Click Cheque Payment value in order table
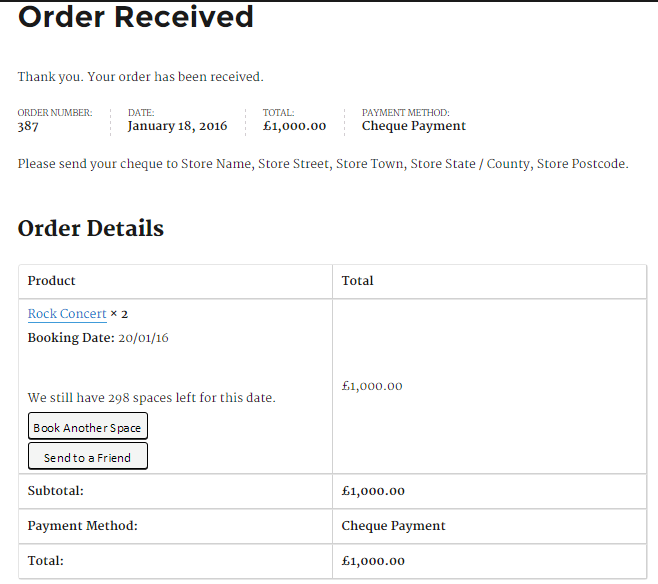The height and width of the screenshot is (584, 658). (393, 526)
